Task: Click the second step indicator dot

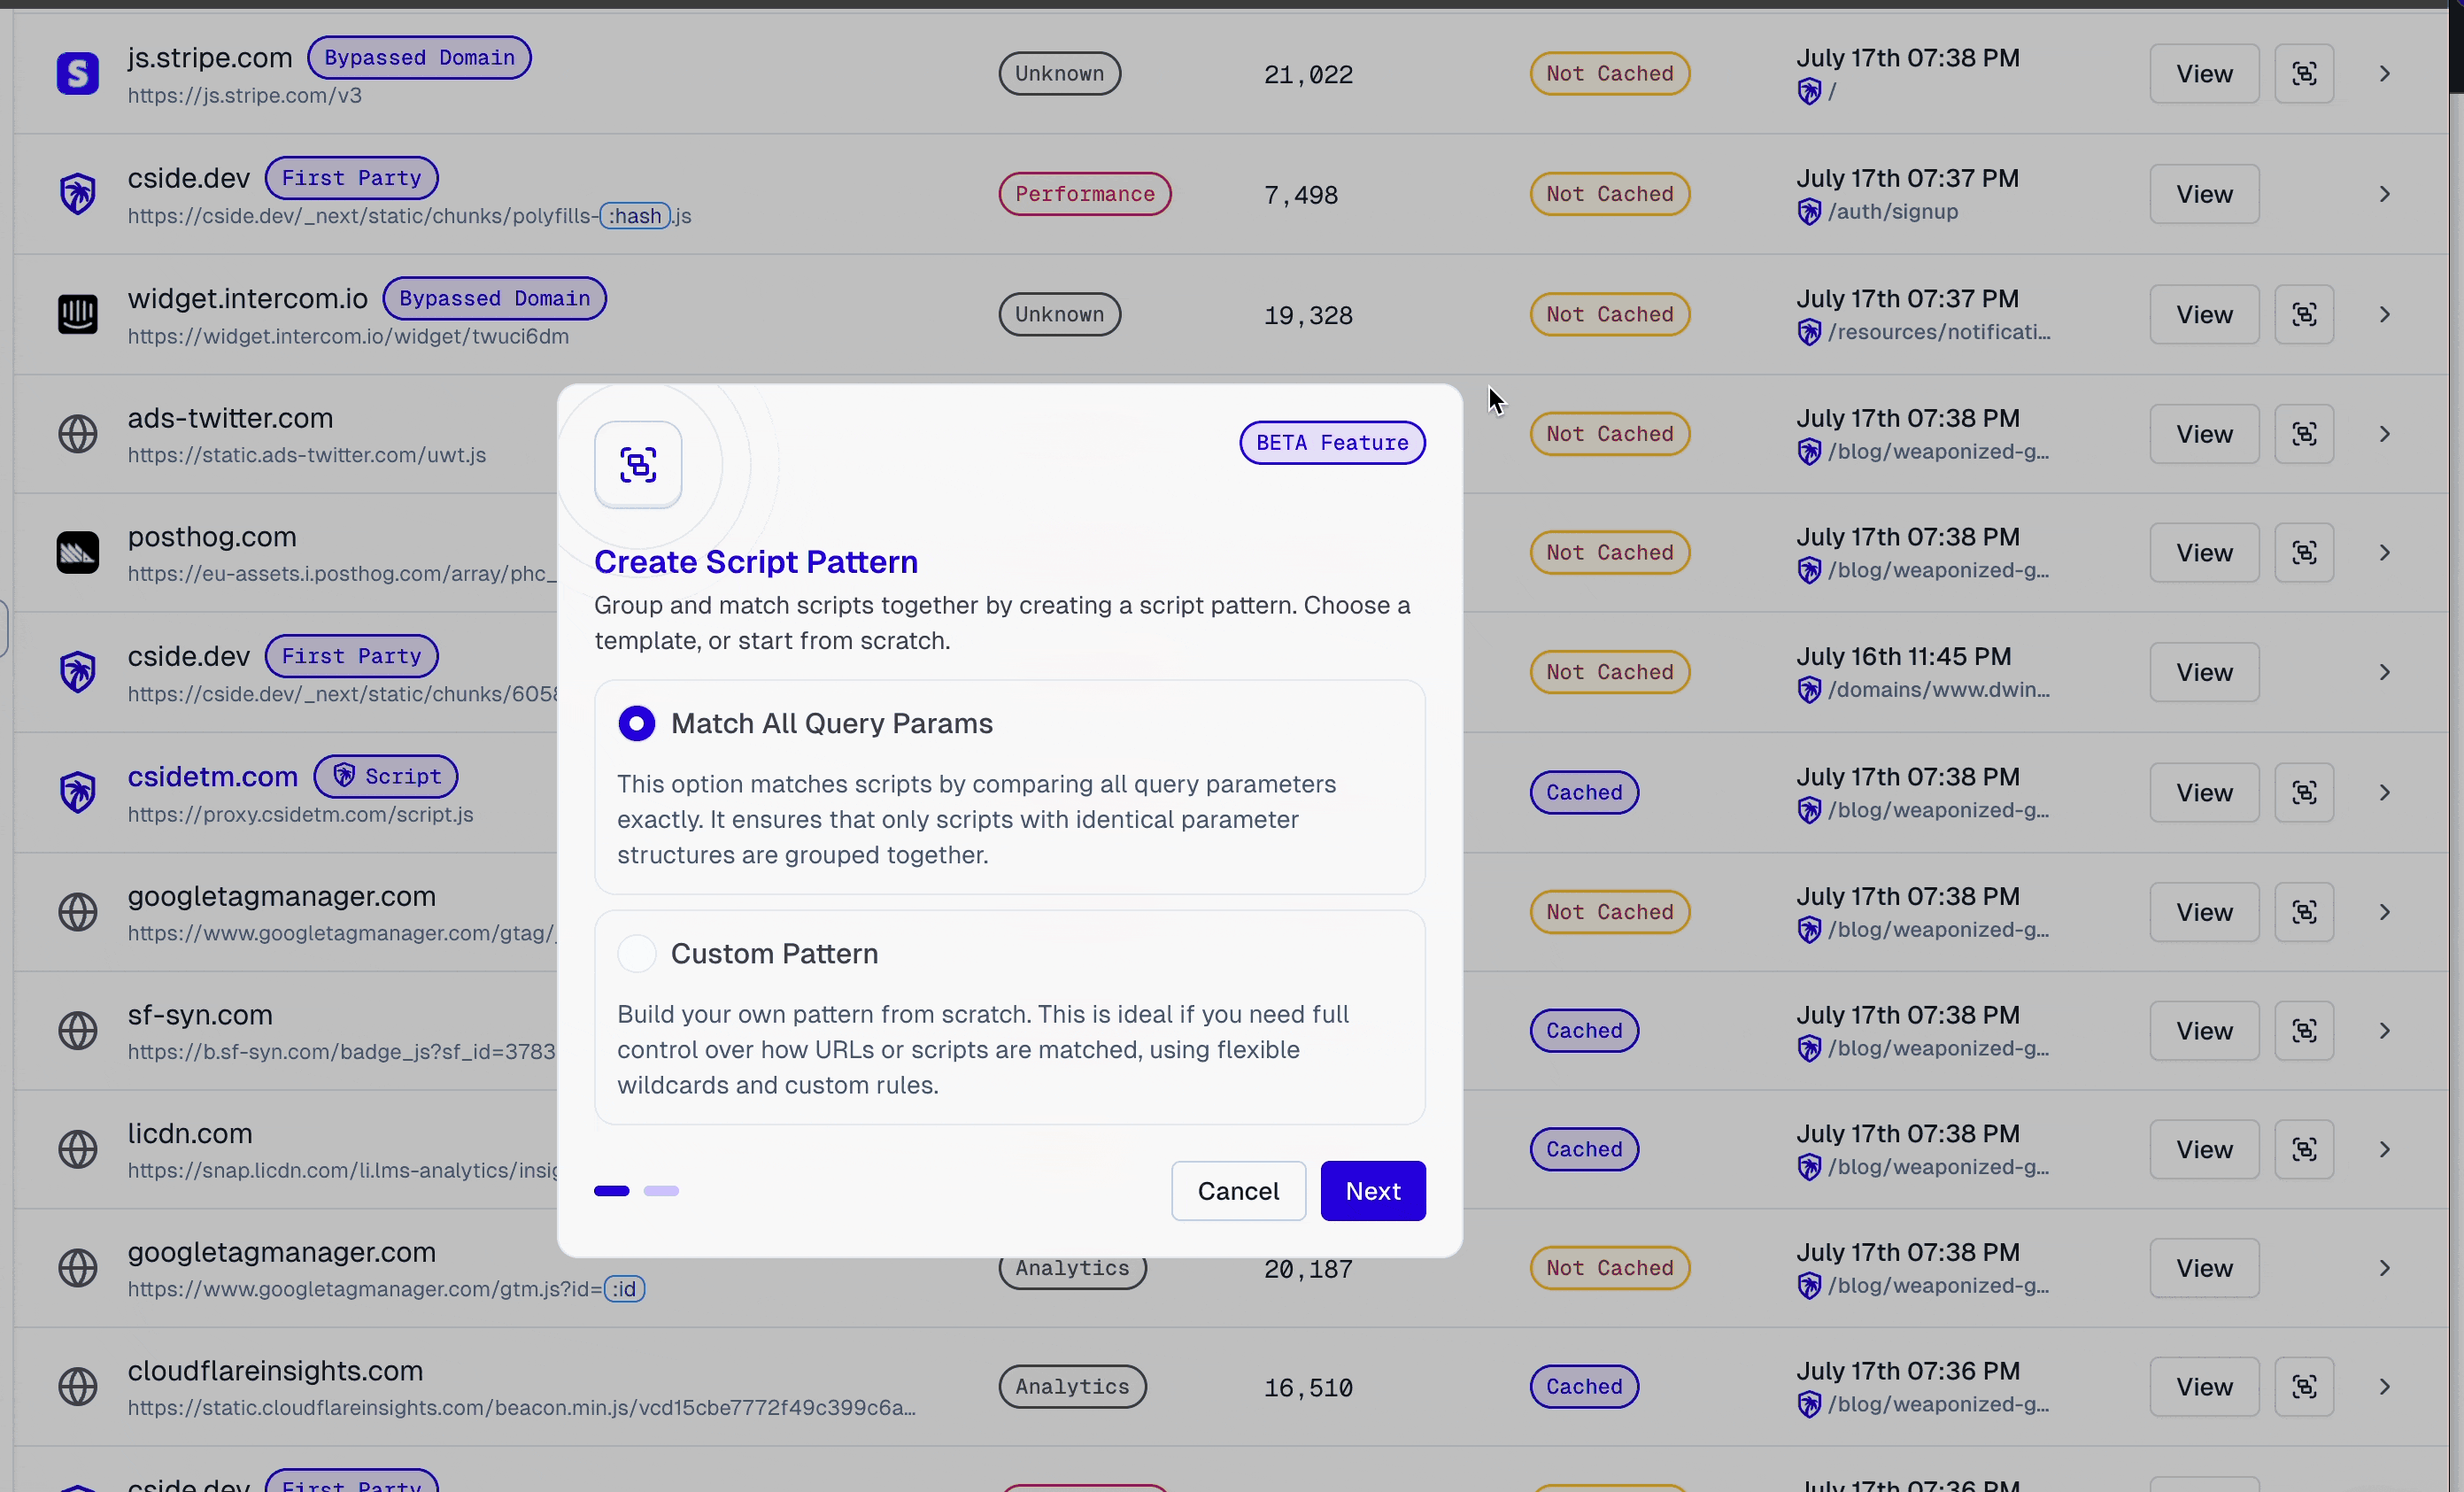Action: pyautogui.click(x=661, y=1191)
